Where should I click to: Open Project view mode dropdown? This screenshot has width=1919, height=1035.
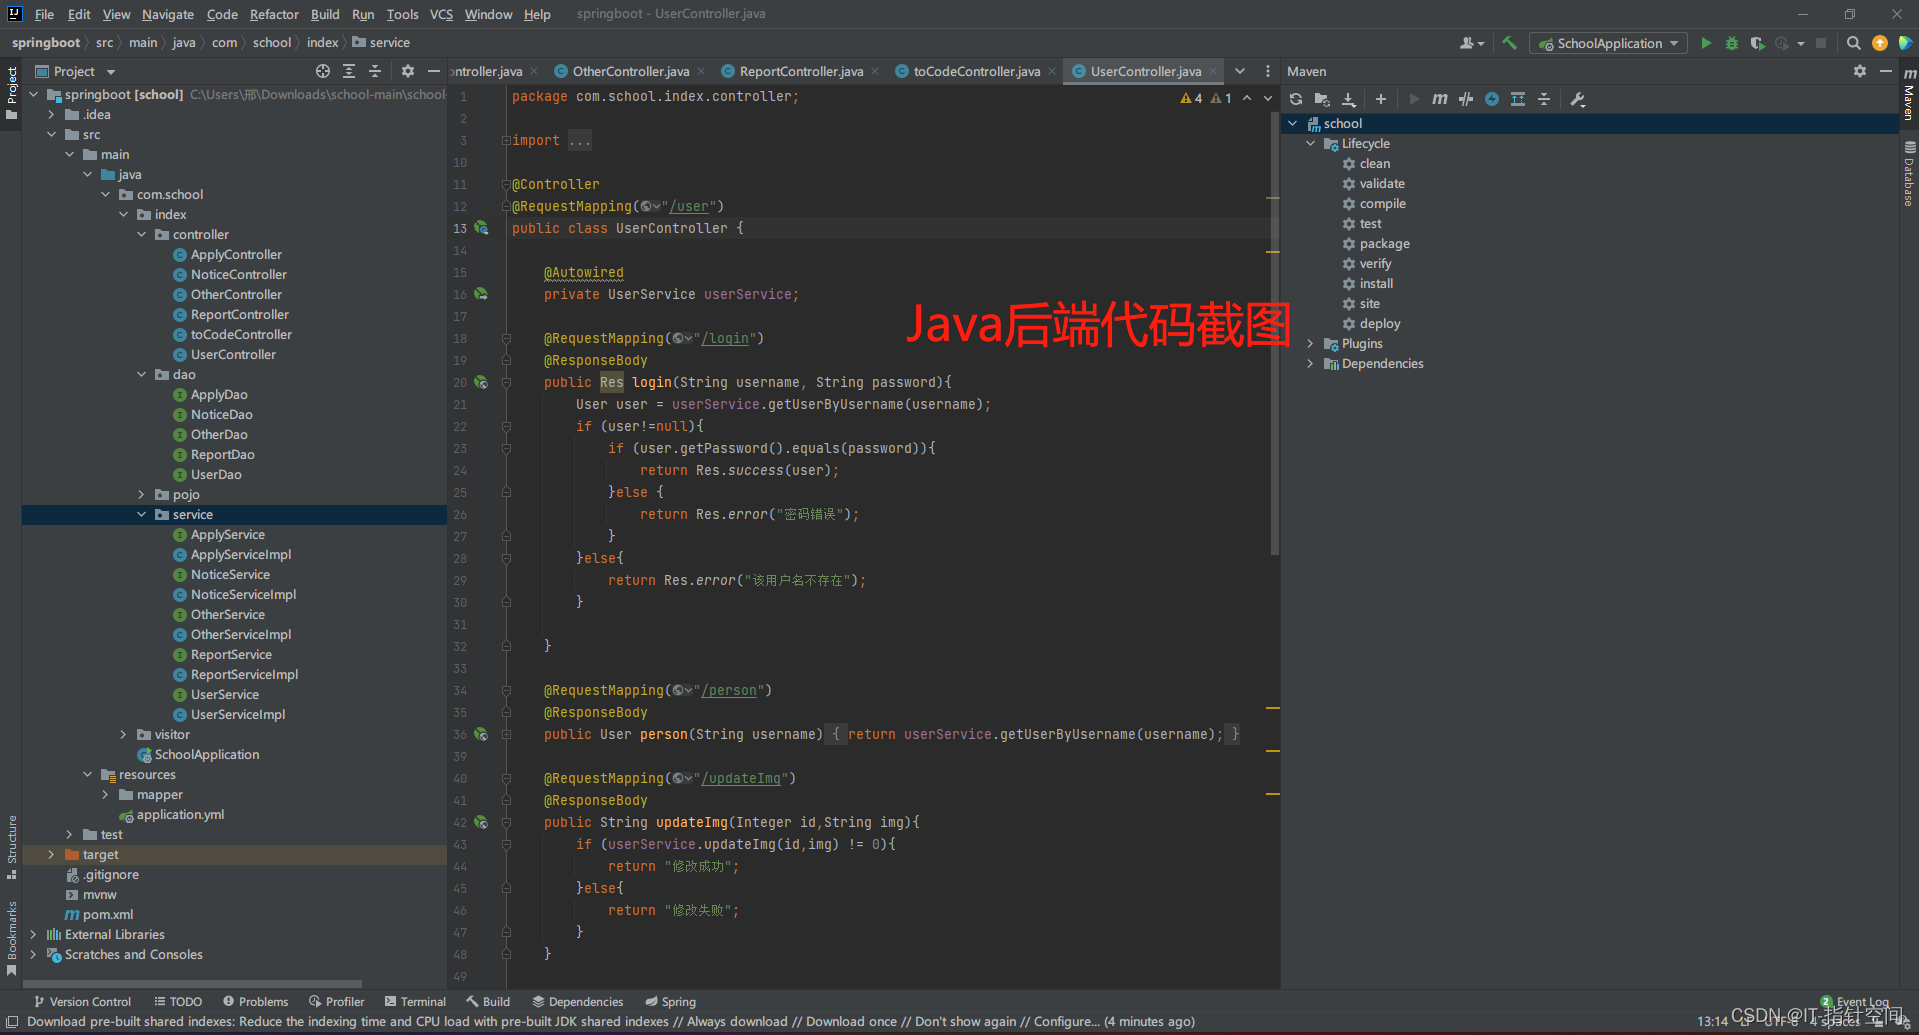point(76,71)
